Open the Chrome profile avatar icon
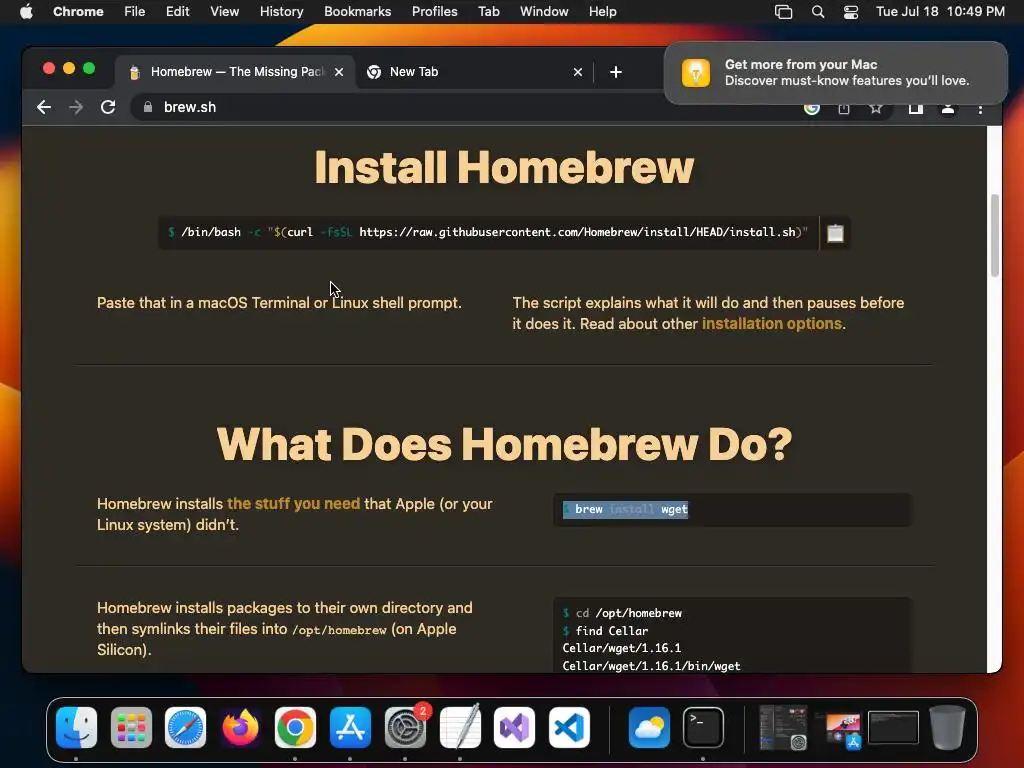The height and width of the screenshot is (768, 1024). 948,109
